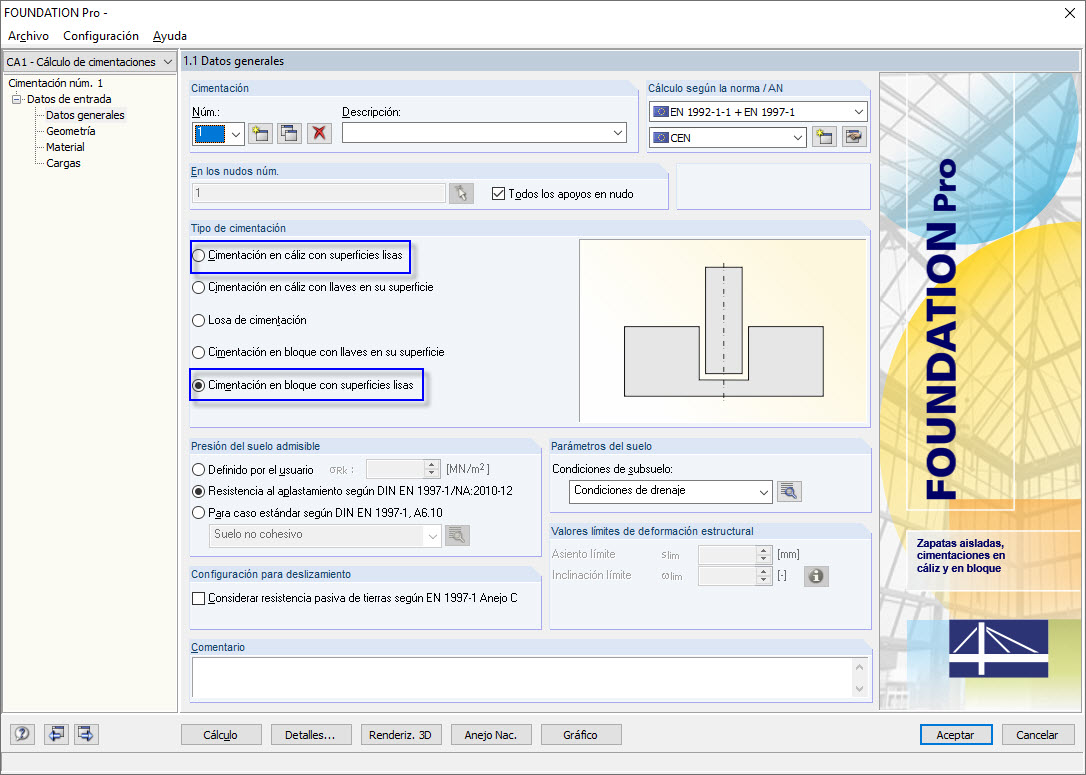1086x775 pixels.
Task: Select Cimentación en cáliz con llaves en su superficie
Action: click(x=199, y=287)
